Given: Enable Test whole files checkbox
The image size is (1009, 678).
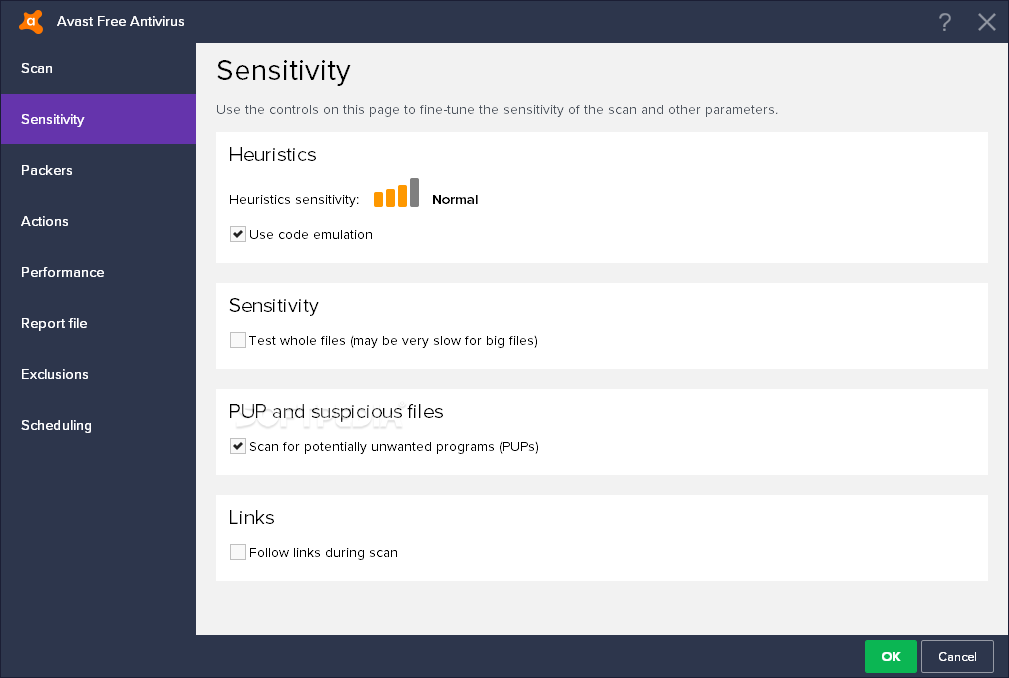Looking at the screenshot, I should coord(237,340).
